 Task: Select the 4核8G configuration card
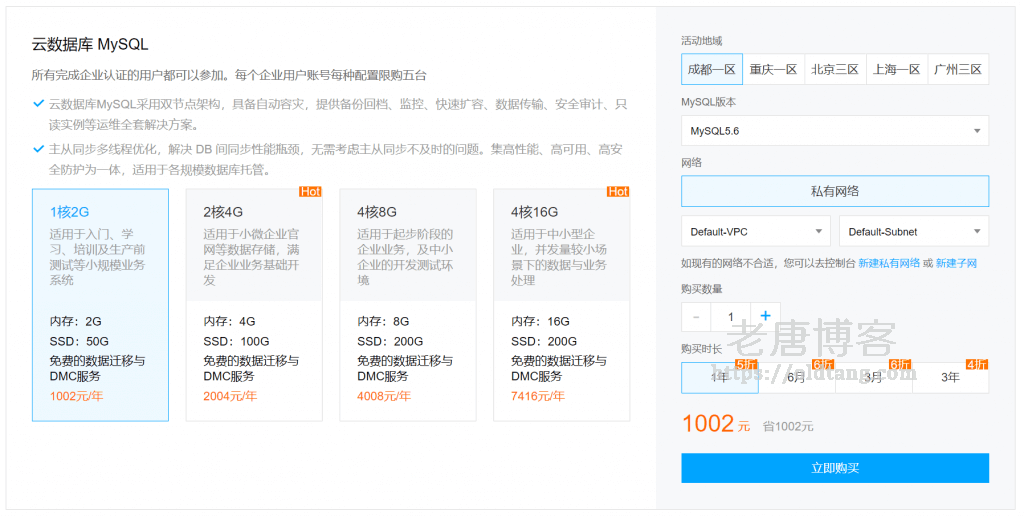(408, 305)
